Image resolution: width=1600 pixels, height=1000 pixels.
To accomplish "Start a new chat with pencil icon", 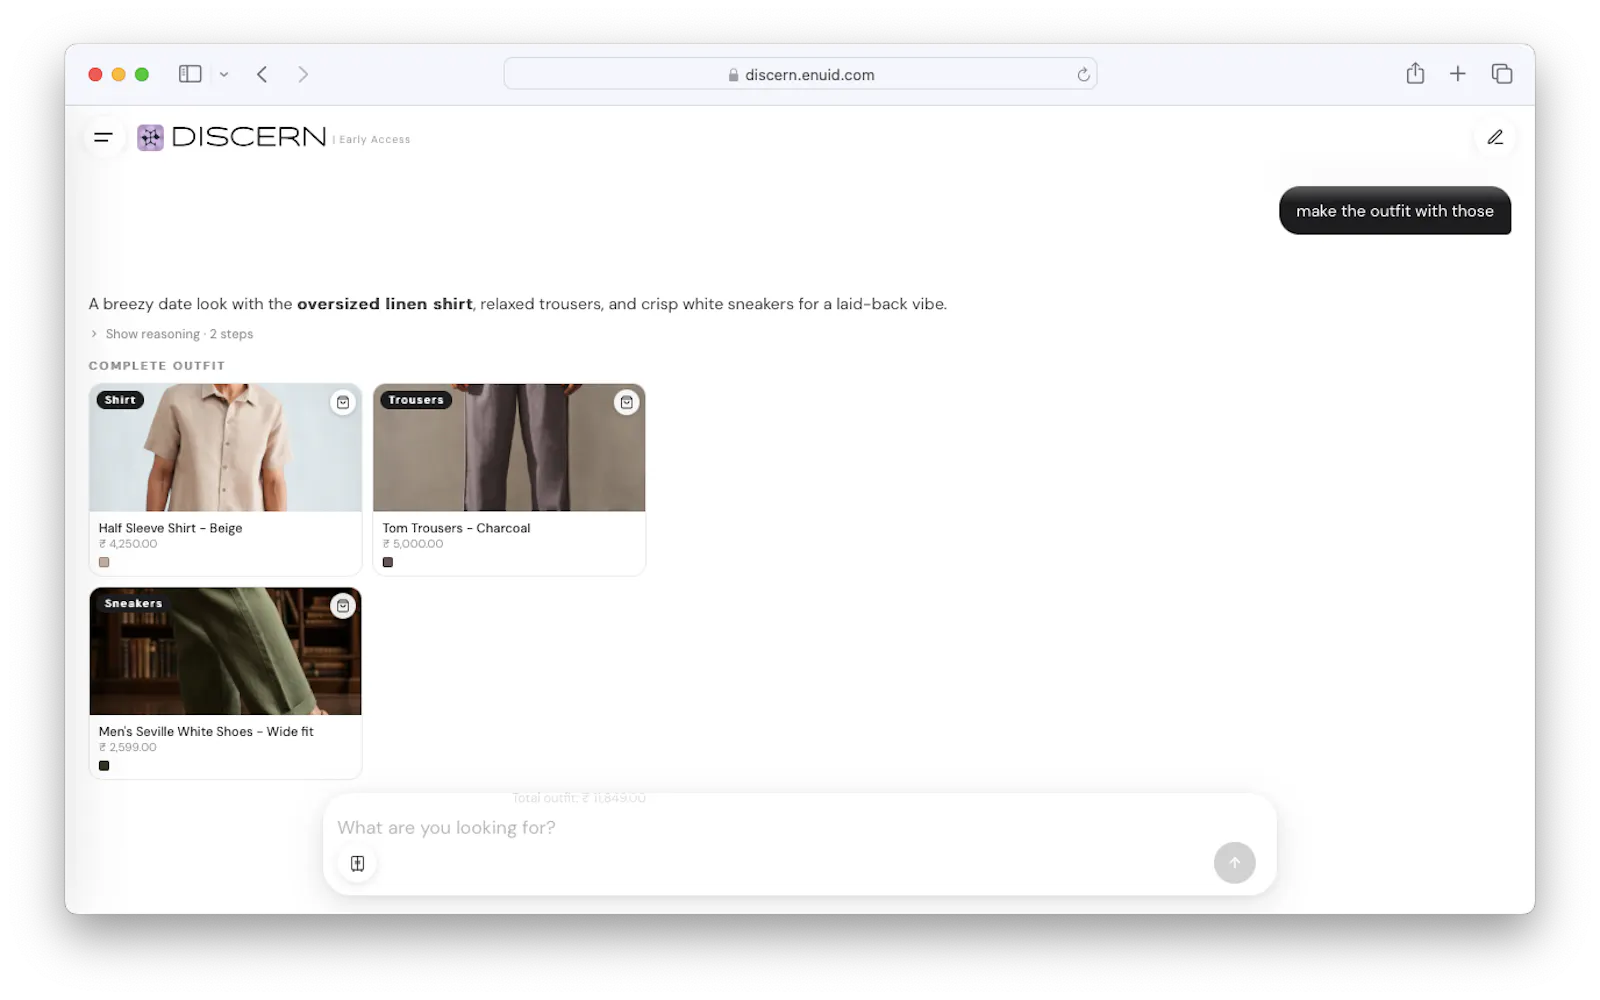I will click(x=1495, y=138).
